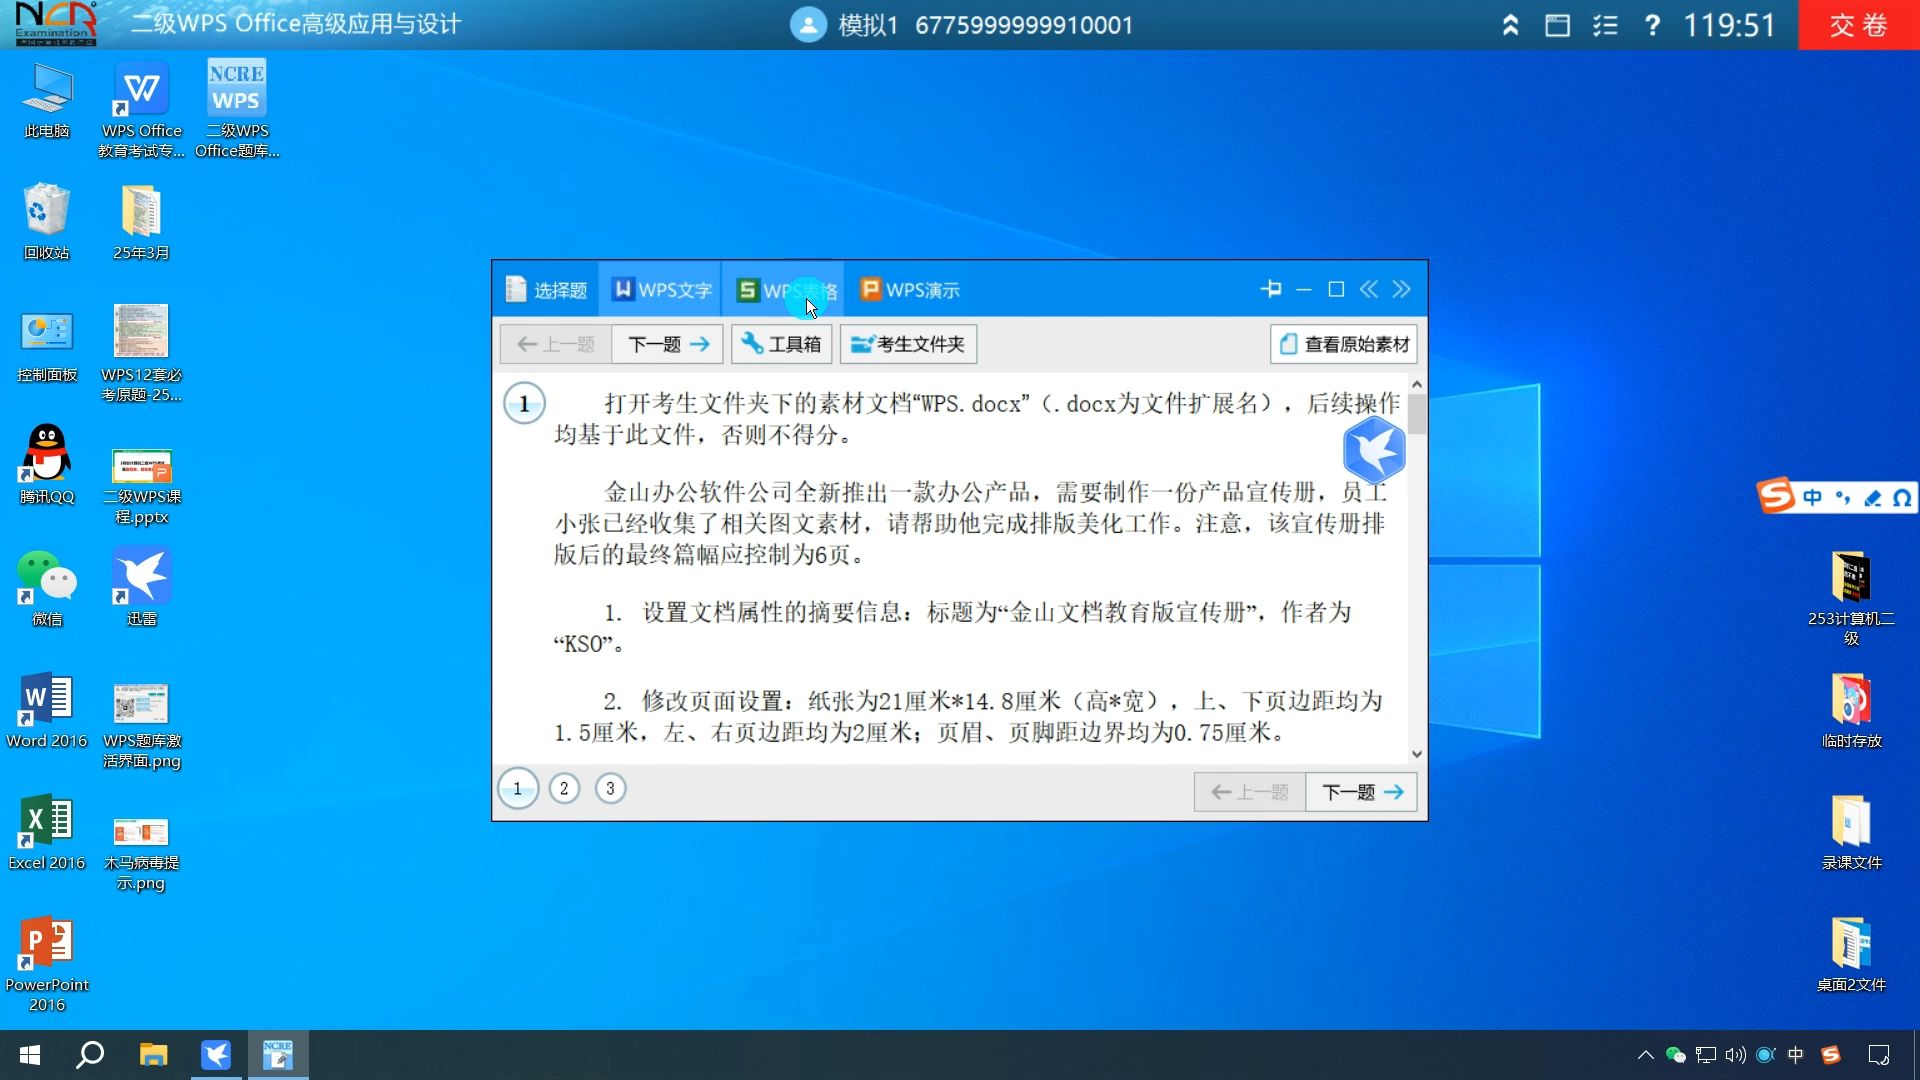Open 临时存放 folder

click(x=1851, y=710)
